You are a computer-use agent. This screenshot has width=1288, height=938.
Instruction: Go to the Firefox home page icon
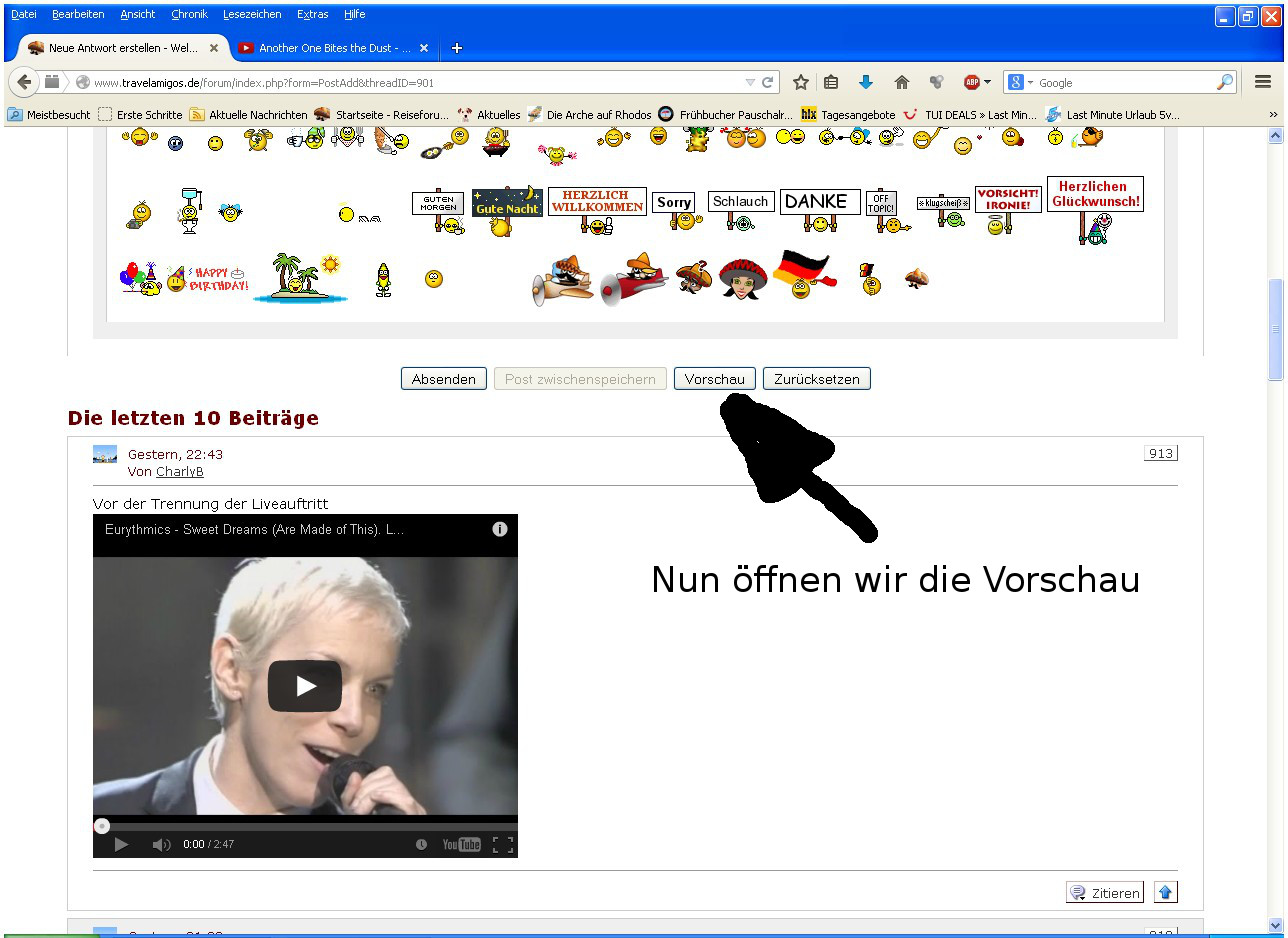click(901, 83)
